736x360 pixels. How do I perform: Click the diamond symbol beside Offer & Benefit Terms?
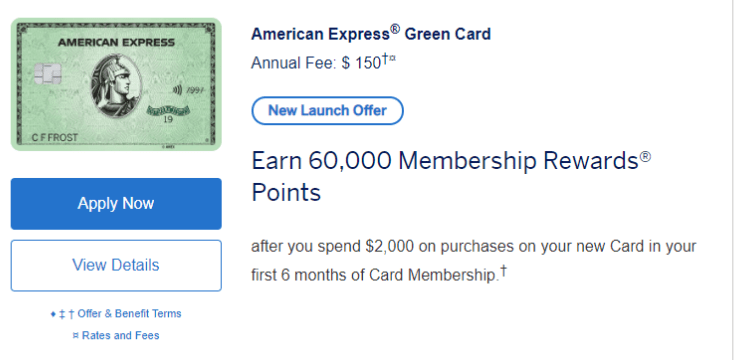tap(53, 314)
